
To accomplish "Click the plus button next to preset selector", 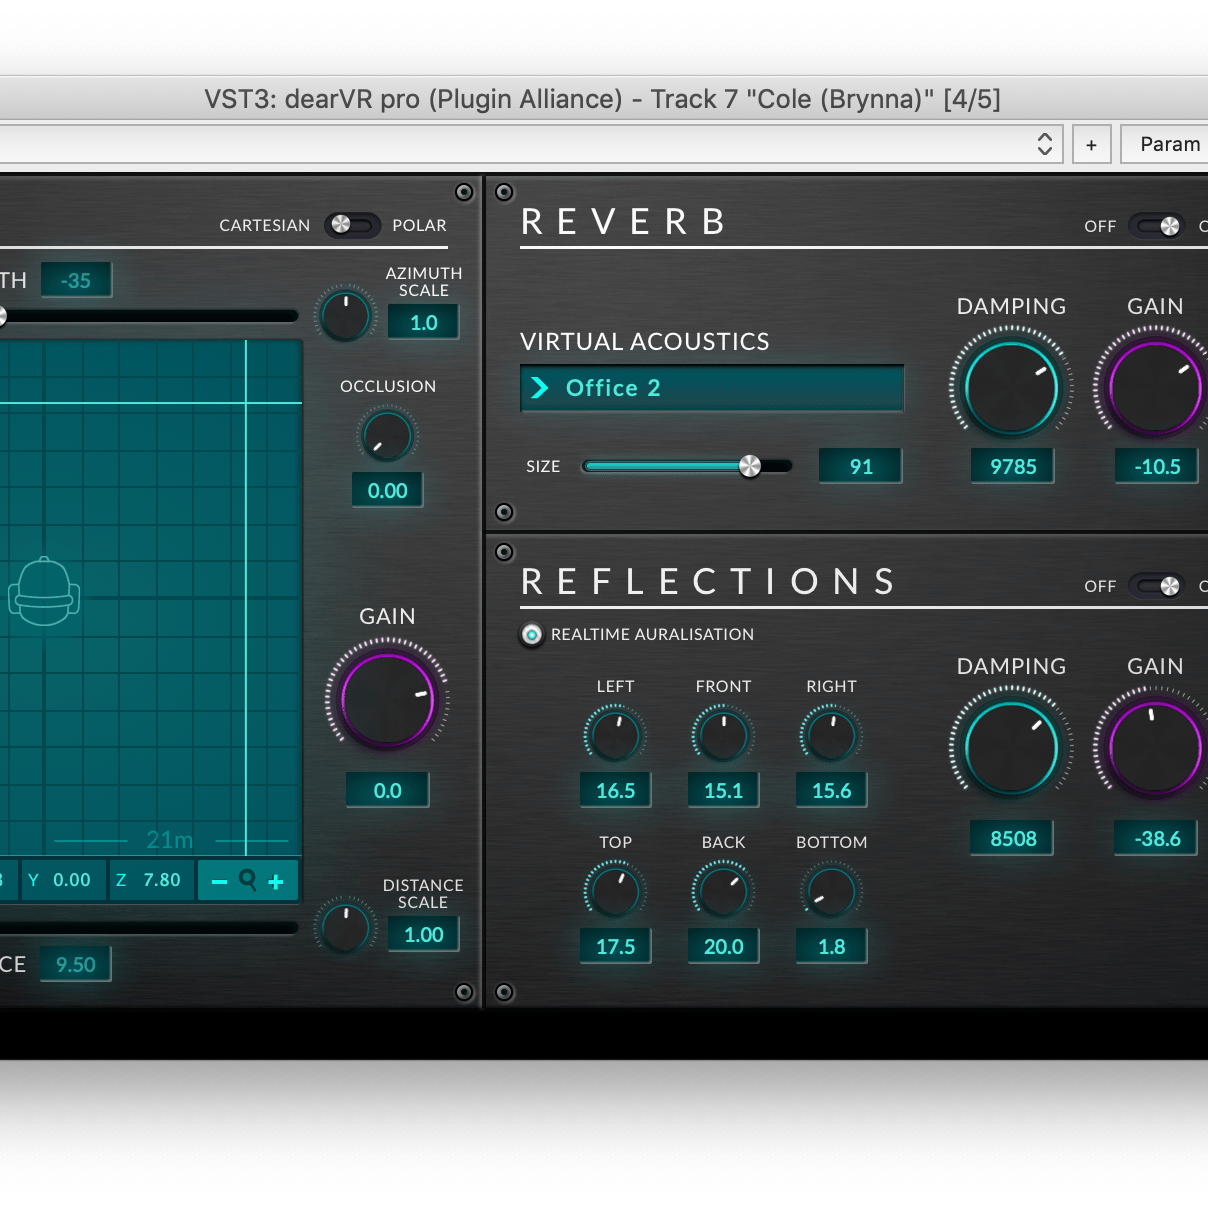I will tap(1091, 145).
